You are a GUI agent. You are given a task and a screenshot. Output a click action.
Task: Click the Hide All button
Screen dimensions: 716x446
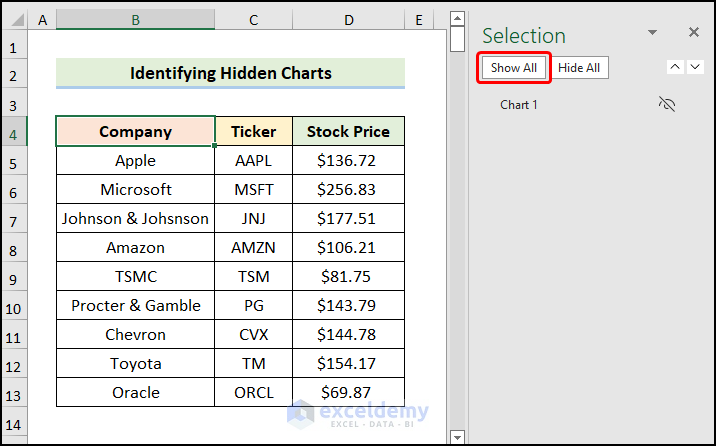(x=579, y=68)
